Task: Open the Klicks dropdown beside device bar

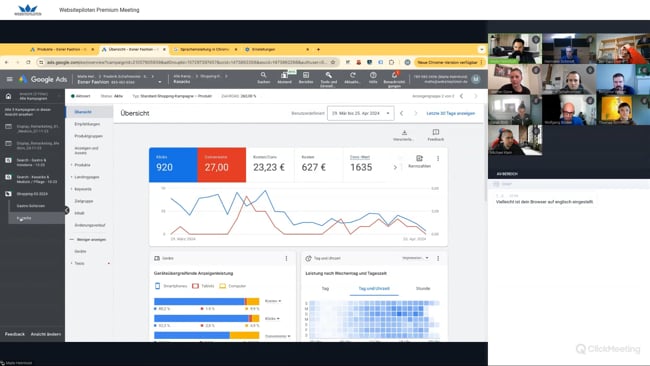Action: (272, 318)
